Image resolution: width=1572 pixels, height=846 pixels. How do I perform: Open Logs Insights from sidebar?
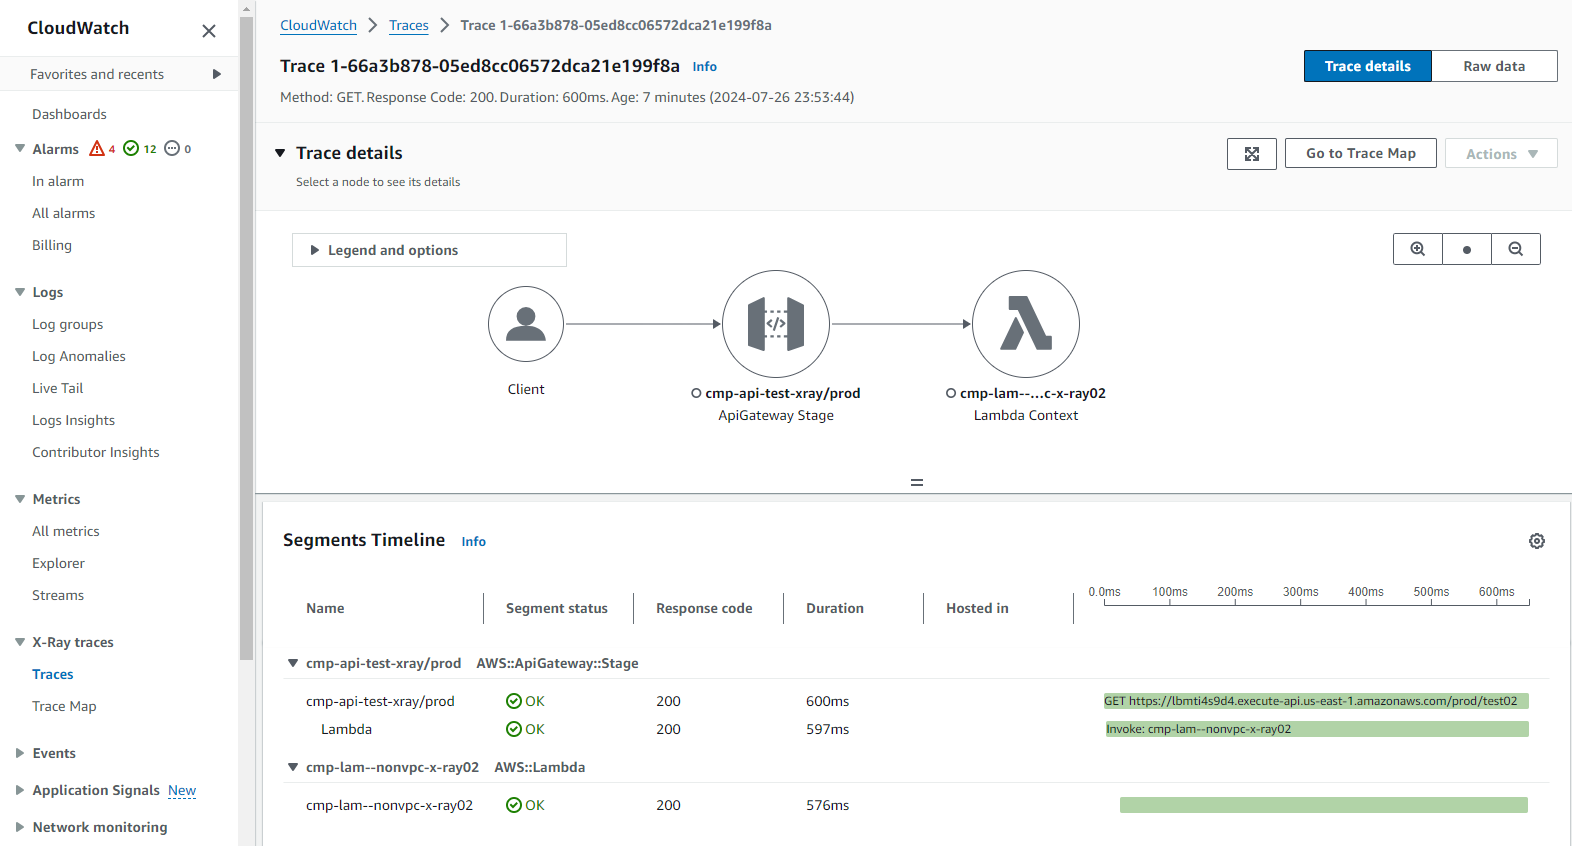click(73, 420)
